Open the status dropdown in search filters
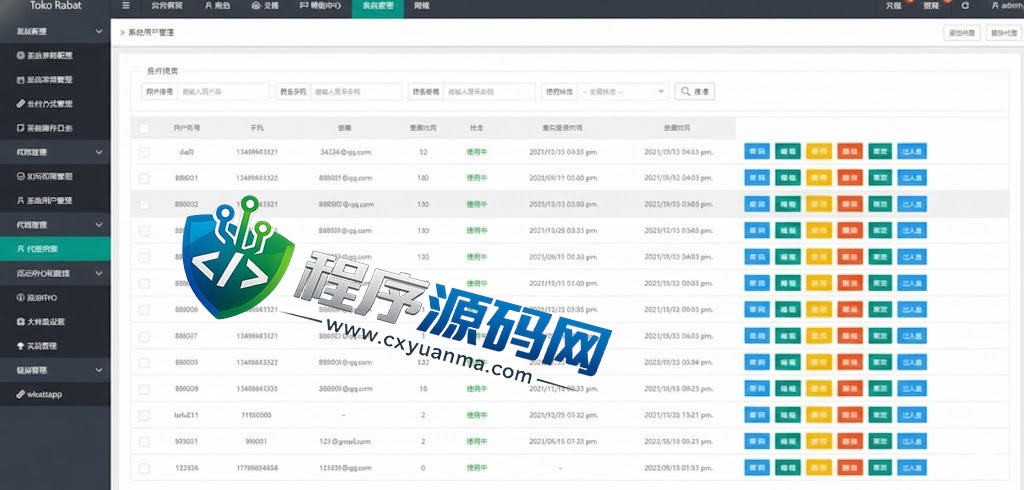1024x490 pixels. coord(623,91)
